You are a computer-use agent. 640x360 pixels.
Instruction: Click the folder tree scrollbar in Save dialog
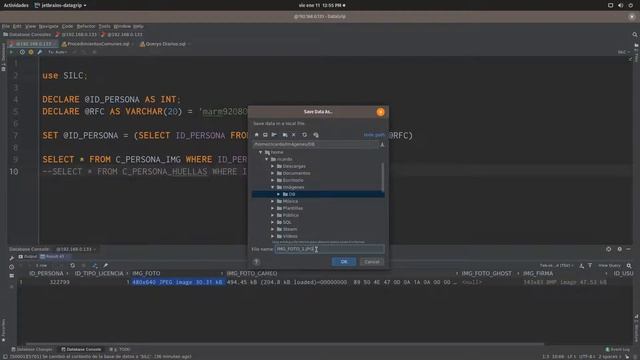pyautogui.click(x=382, y=177)
